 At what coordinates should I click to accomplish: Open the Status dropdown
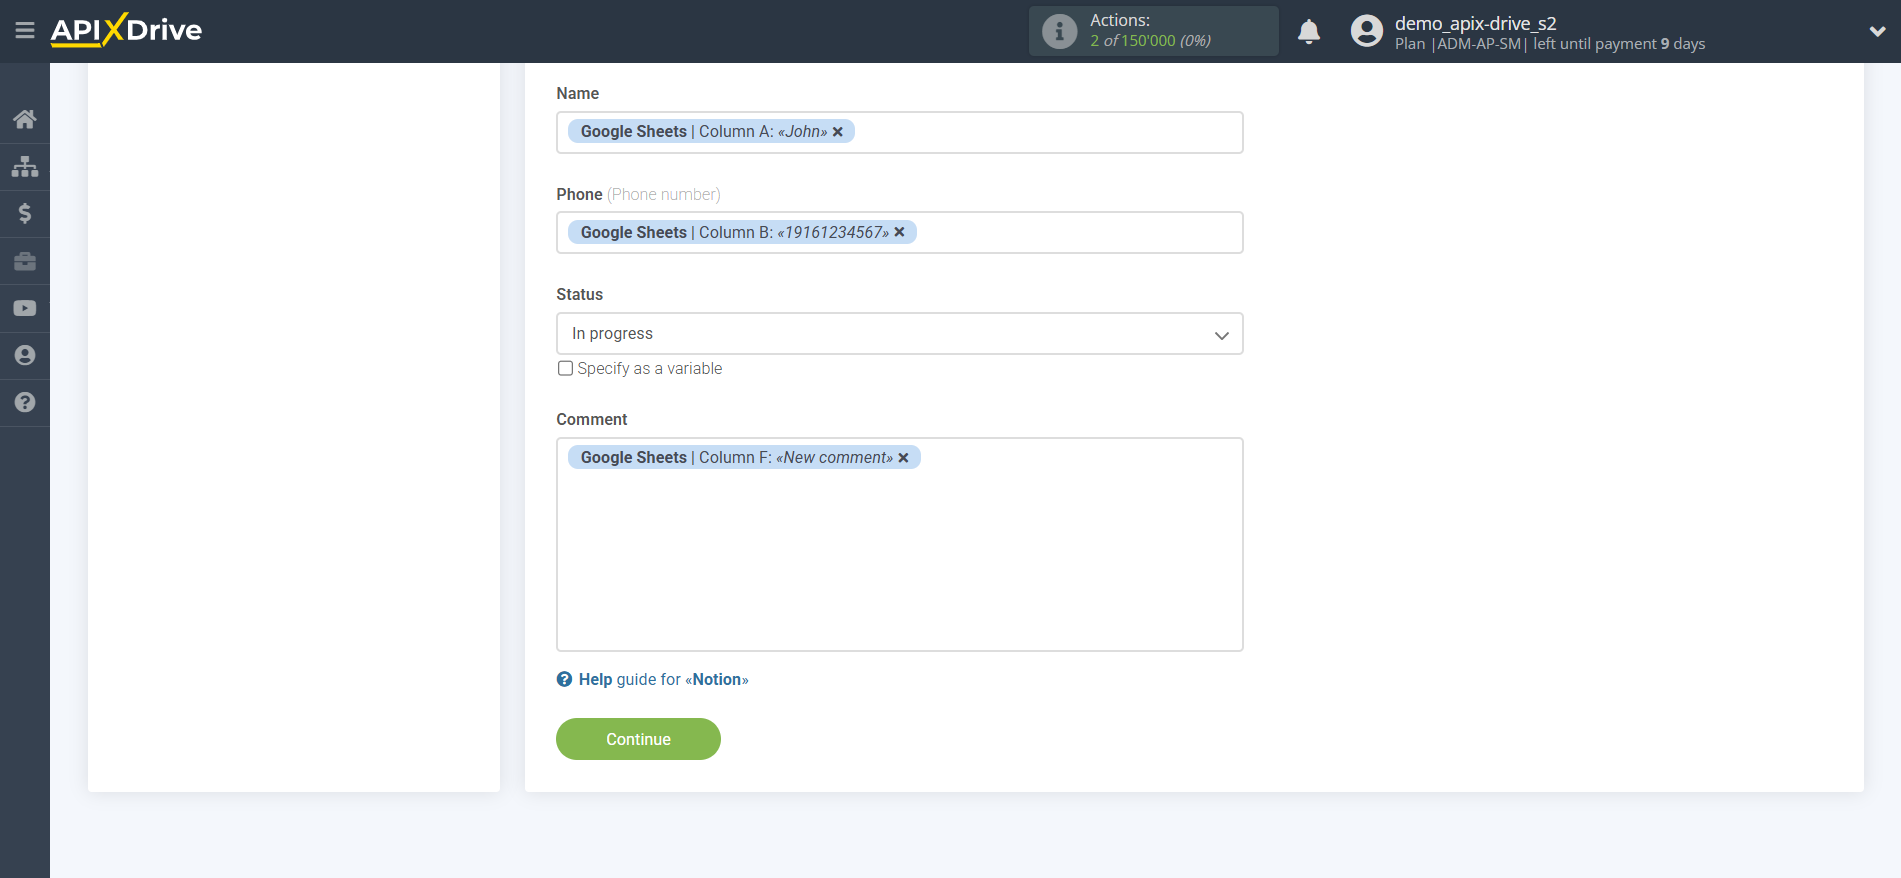point(899,334)
